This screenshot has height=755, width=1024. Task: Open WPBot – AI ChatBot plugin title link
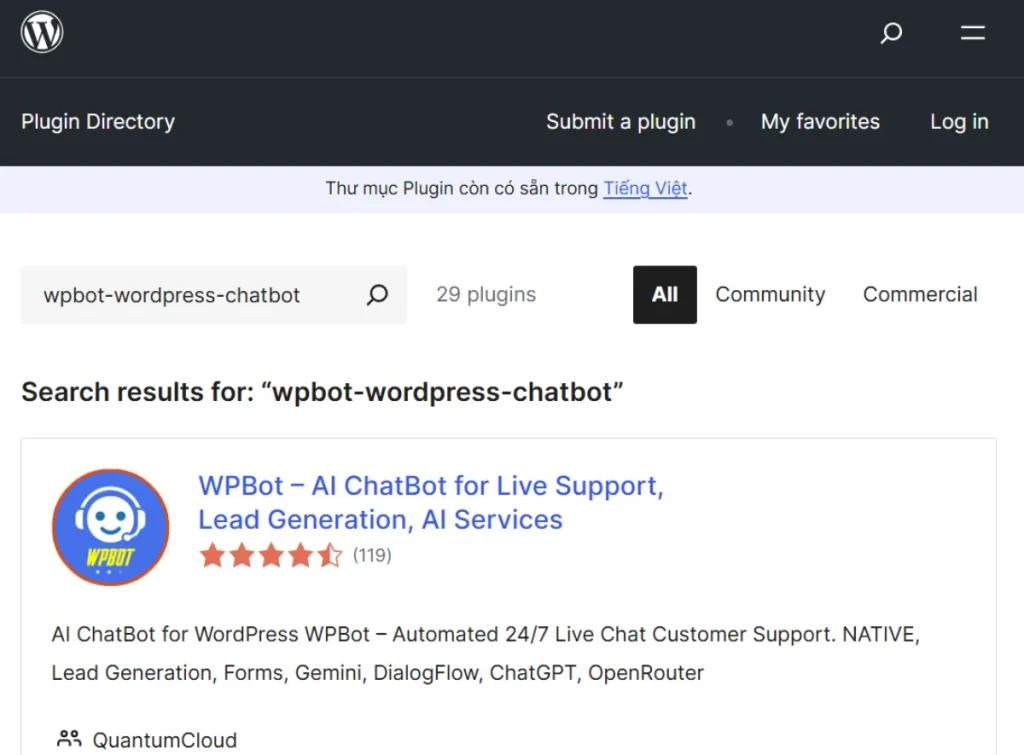pyautogui.click(x=430, y=502)
